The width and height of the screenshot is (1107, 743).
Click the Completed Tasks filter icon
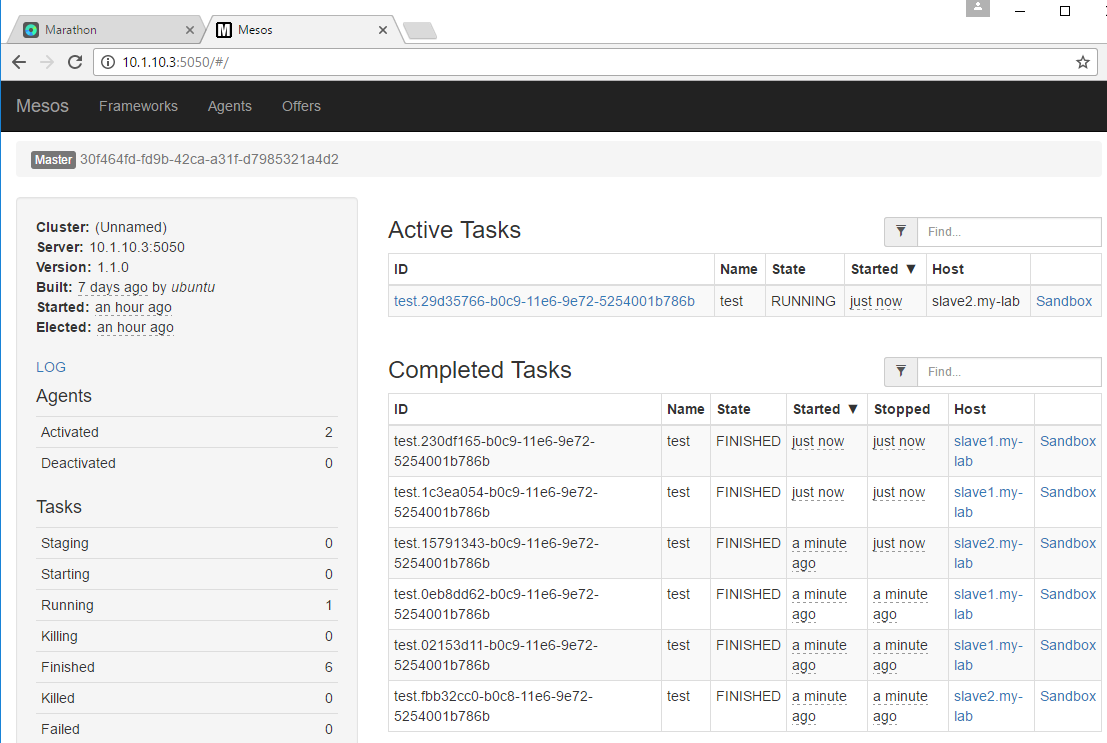pos(901,372)
